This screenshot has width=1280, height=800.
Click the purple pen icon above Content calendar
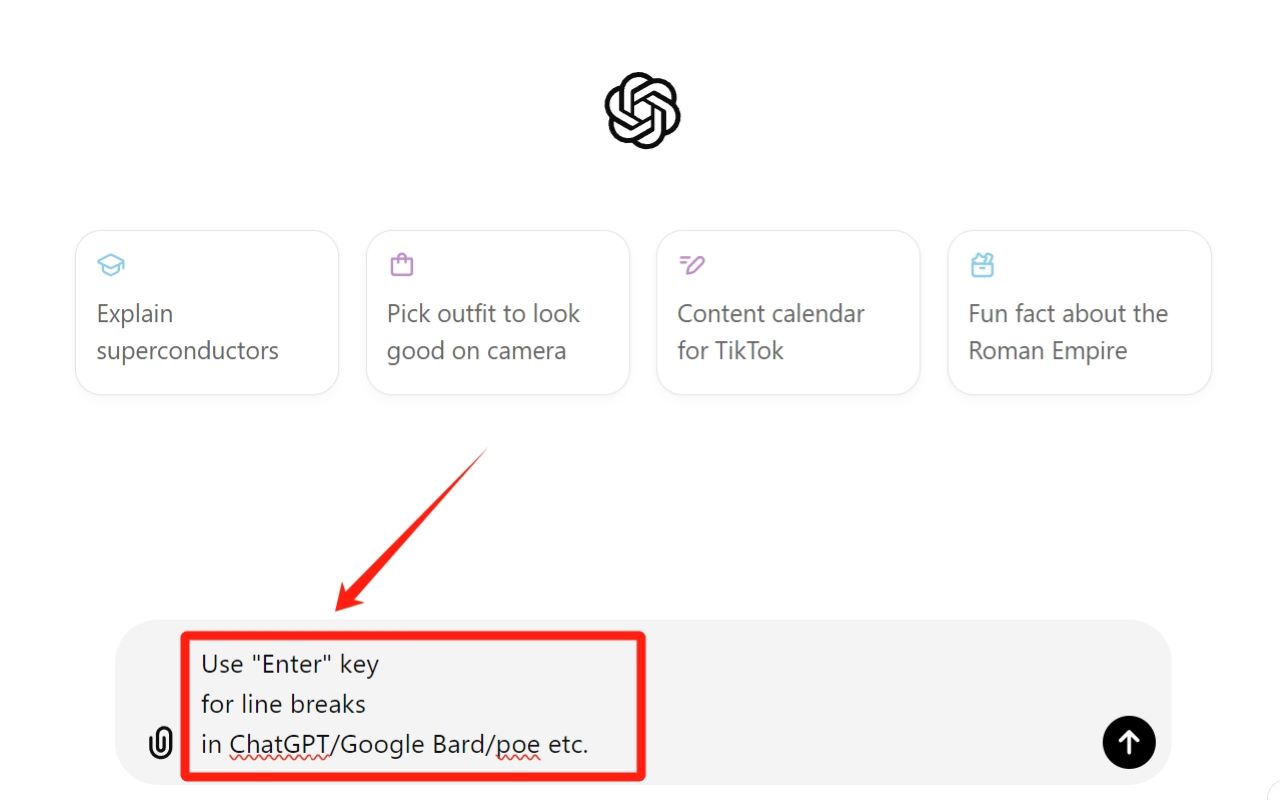click(x=691, y=264)
